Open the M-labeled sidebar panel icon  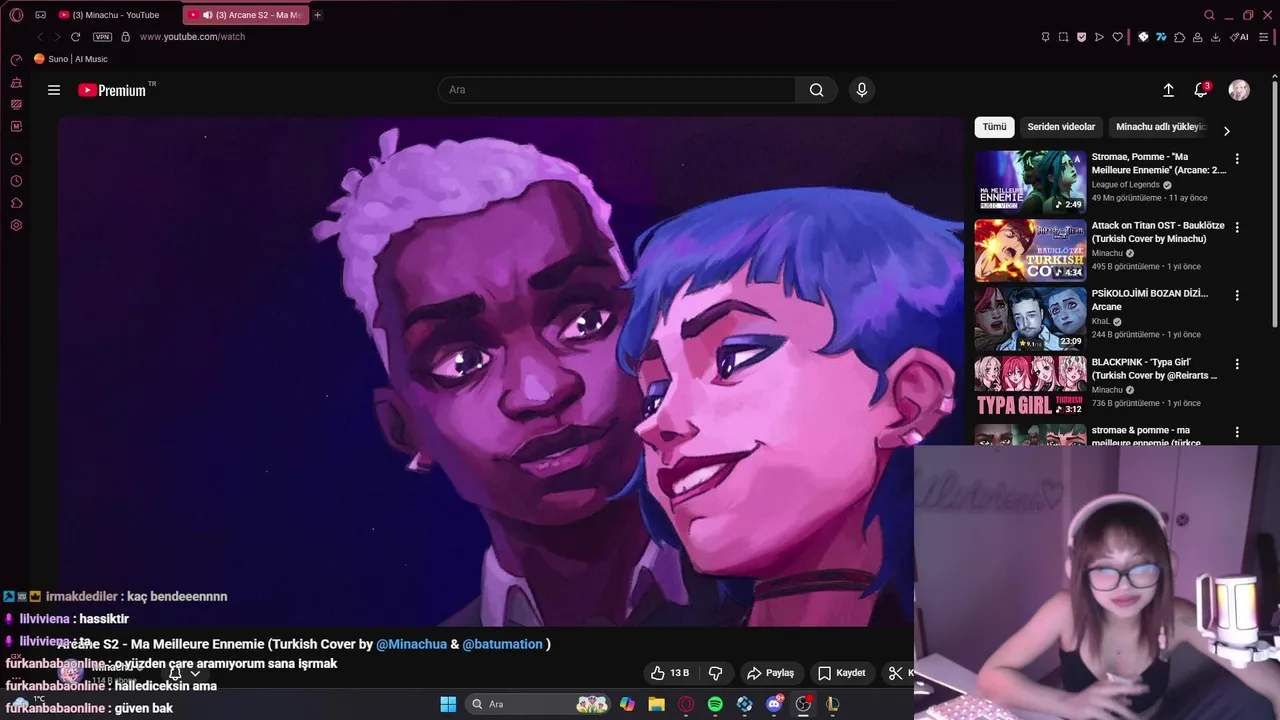[x=16, y=126]
